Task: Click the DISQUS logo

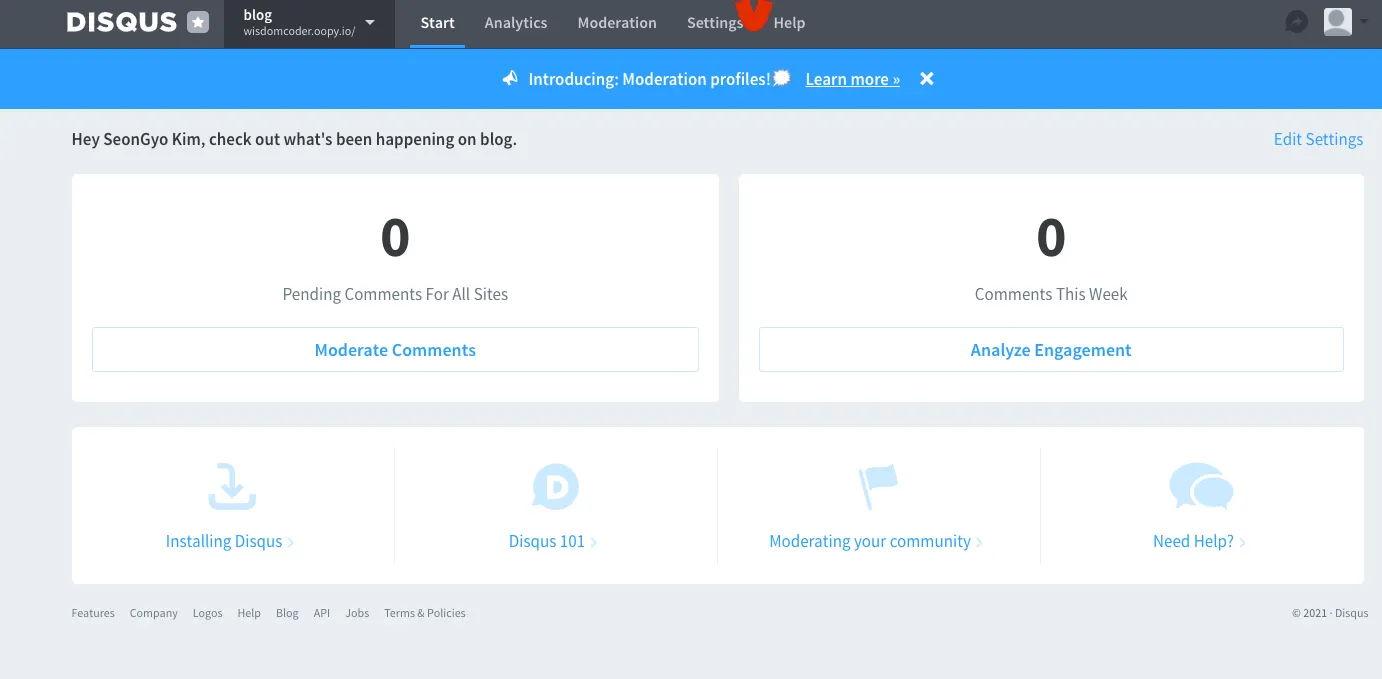Action: pos(121,22)
